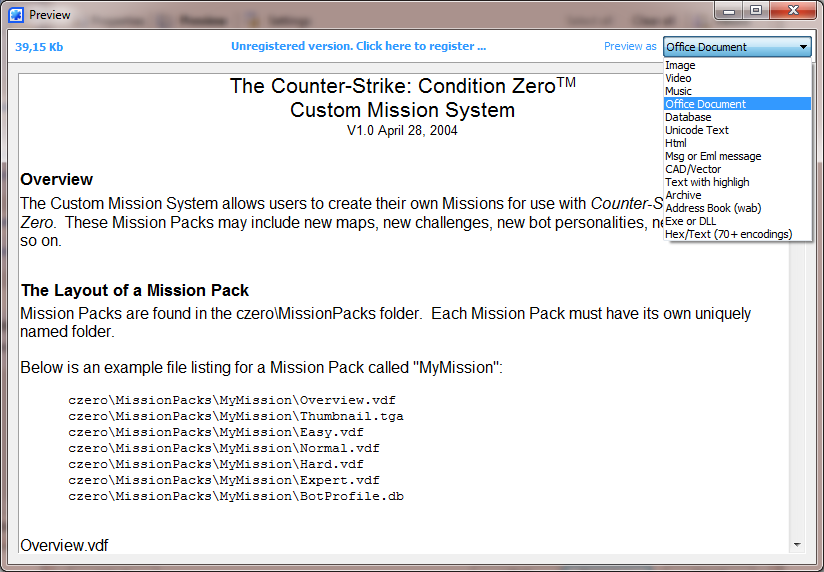The height and width of the screenshot is (572, 824).
Task: Select 'CAD/Vector' preview option
Action: coord(692,169)
